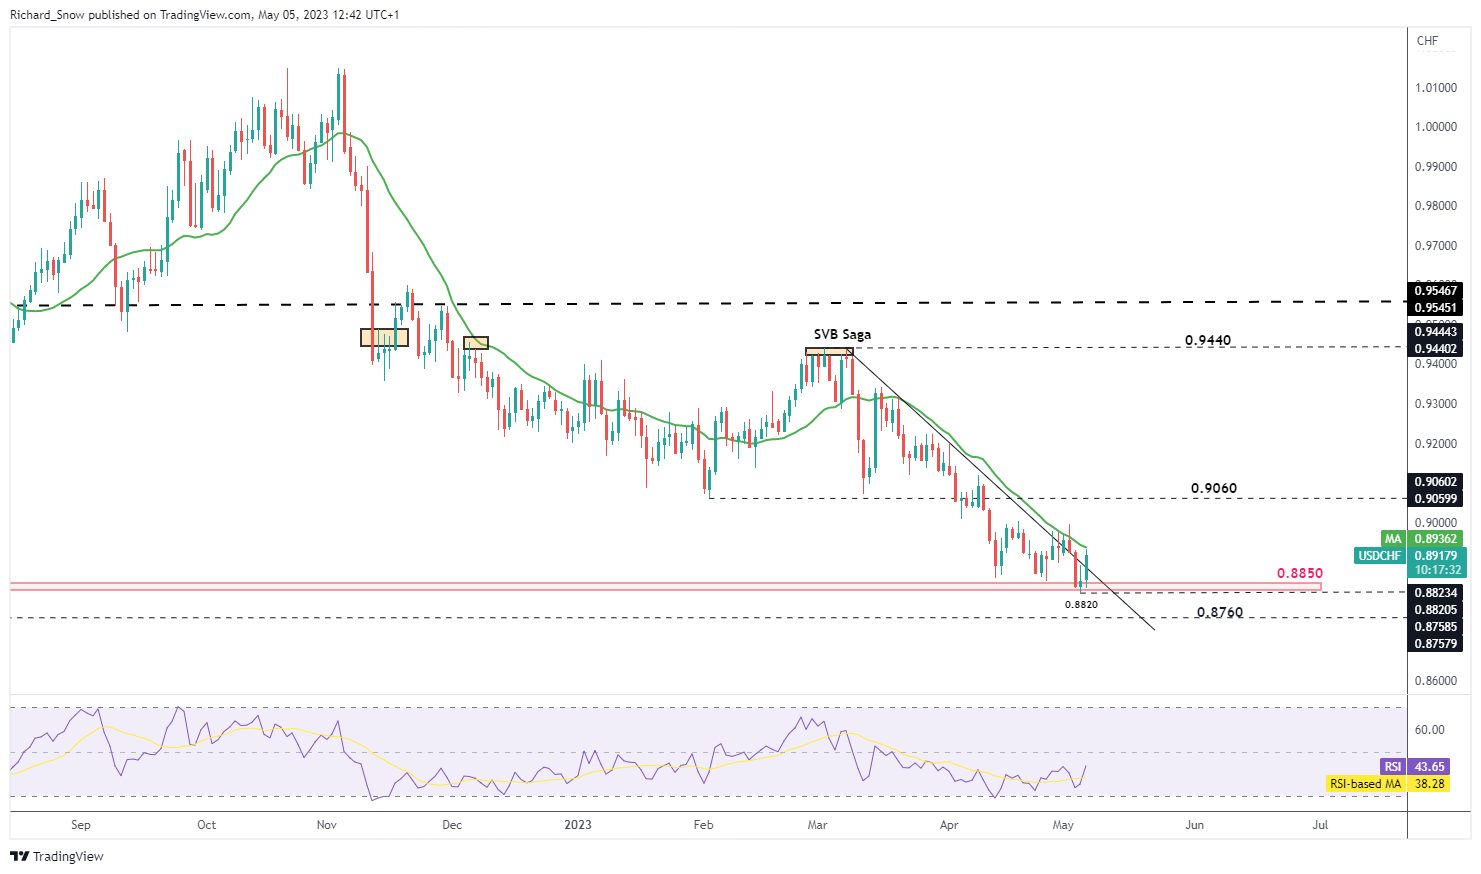The image size is (1481, 874).
Task: Click the 0.95451 price axis tag
Action: tap(1436, 307)
